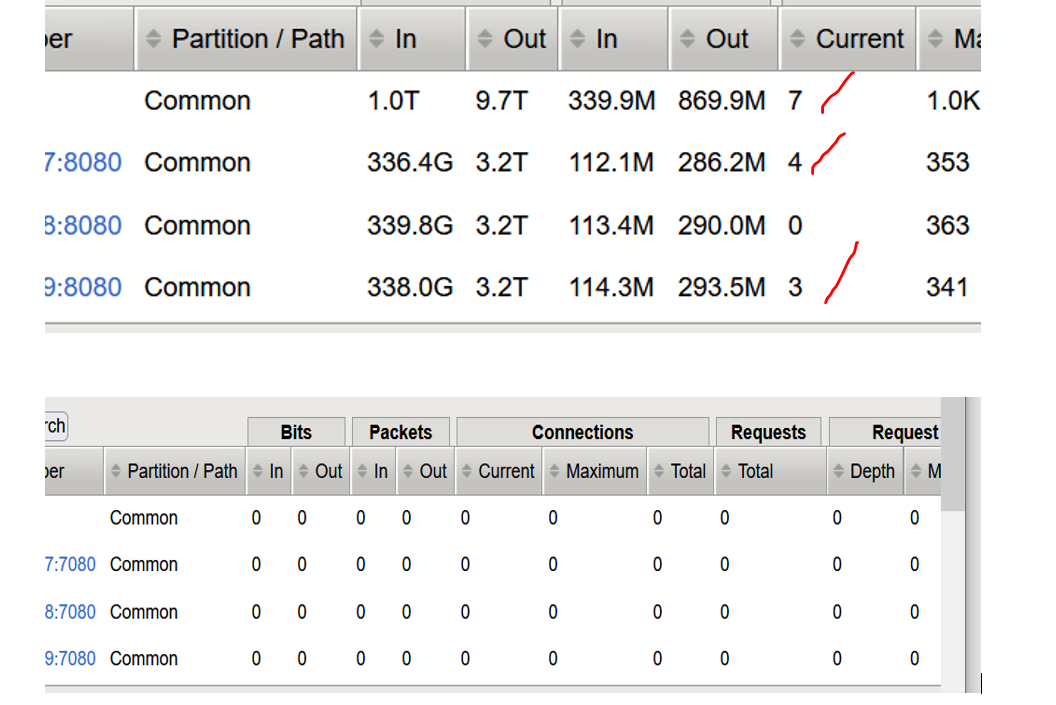Sort upper table by Partition / Path

click(x=245, y=39)
